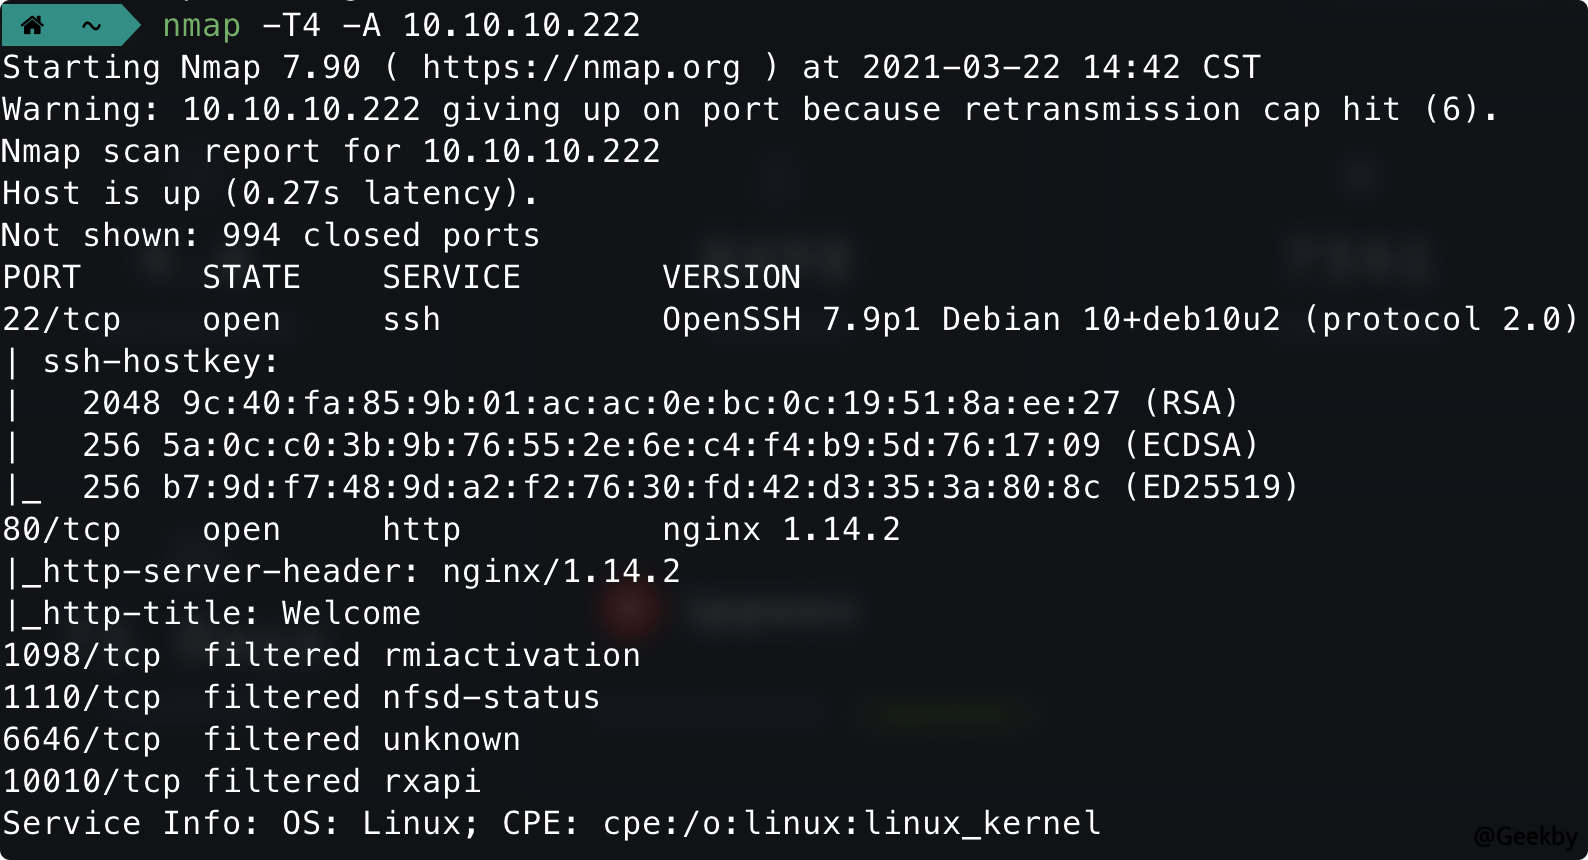Click the home icon in prompt
1588x860 pixels.
click(32, 25)
